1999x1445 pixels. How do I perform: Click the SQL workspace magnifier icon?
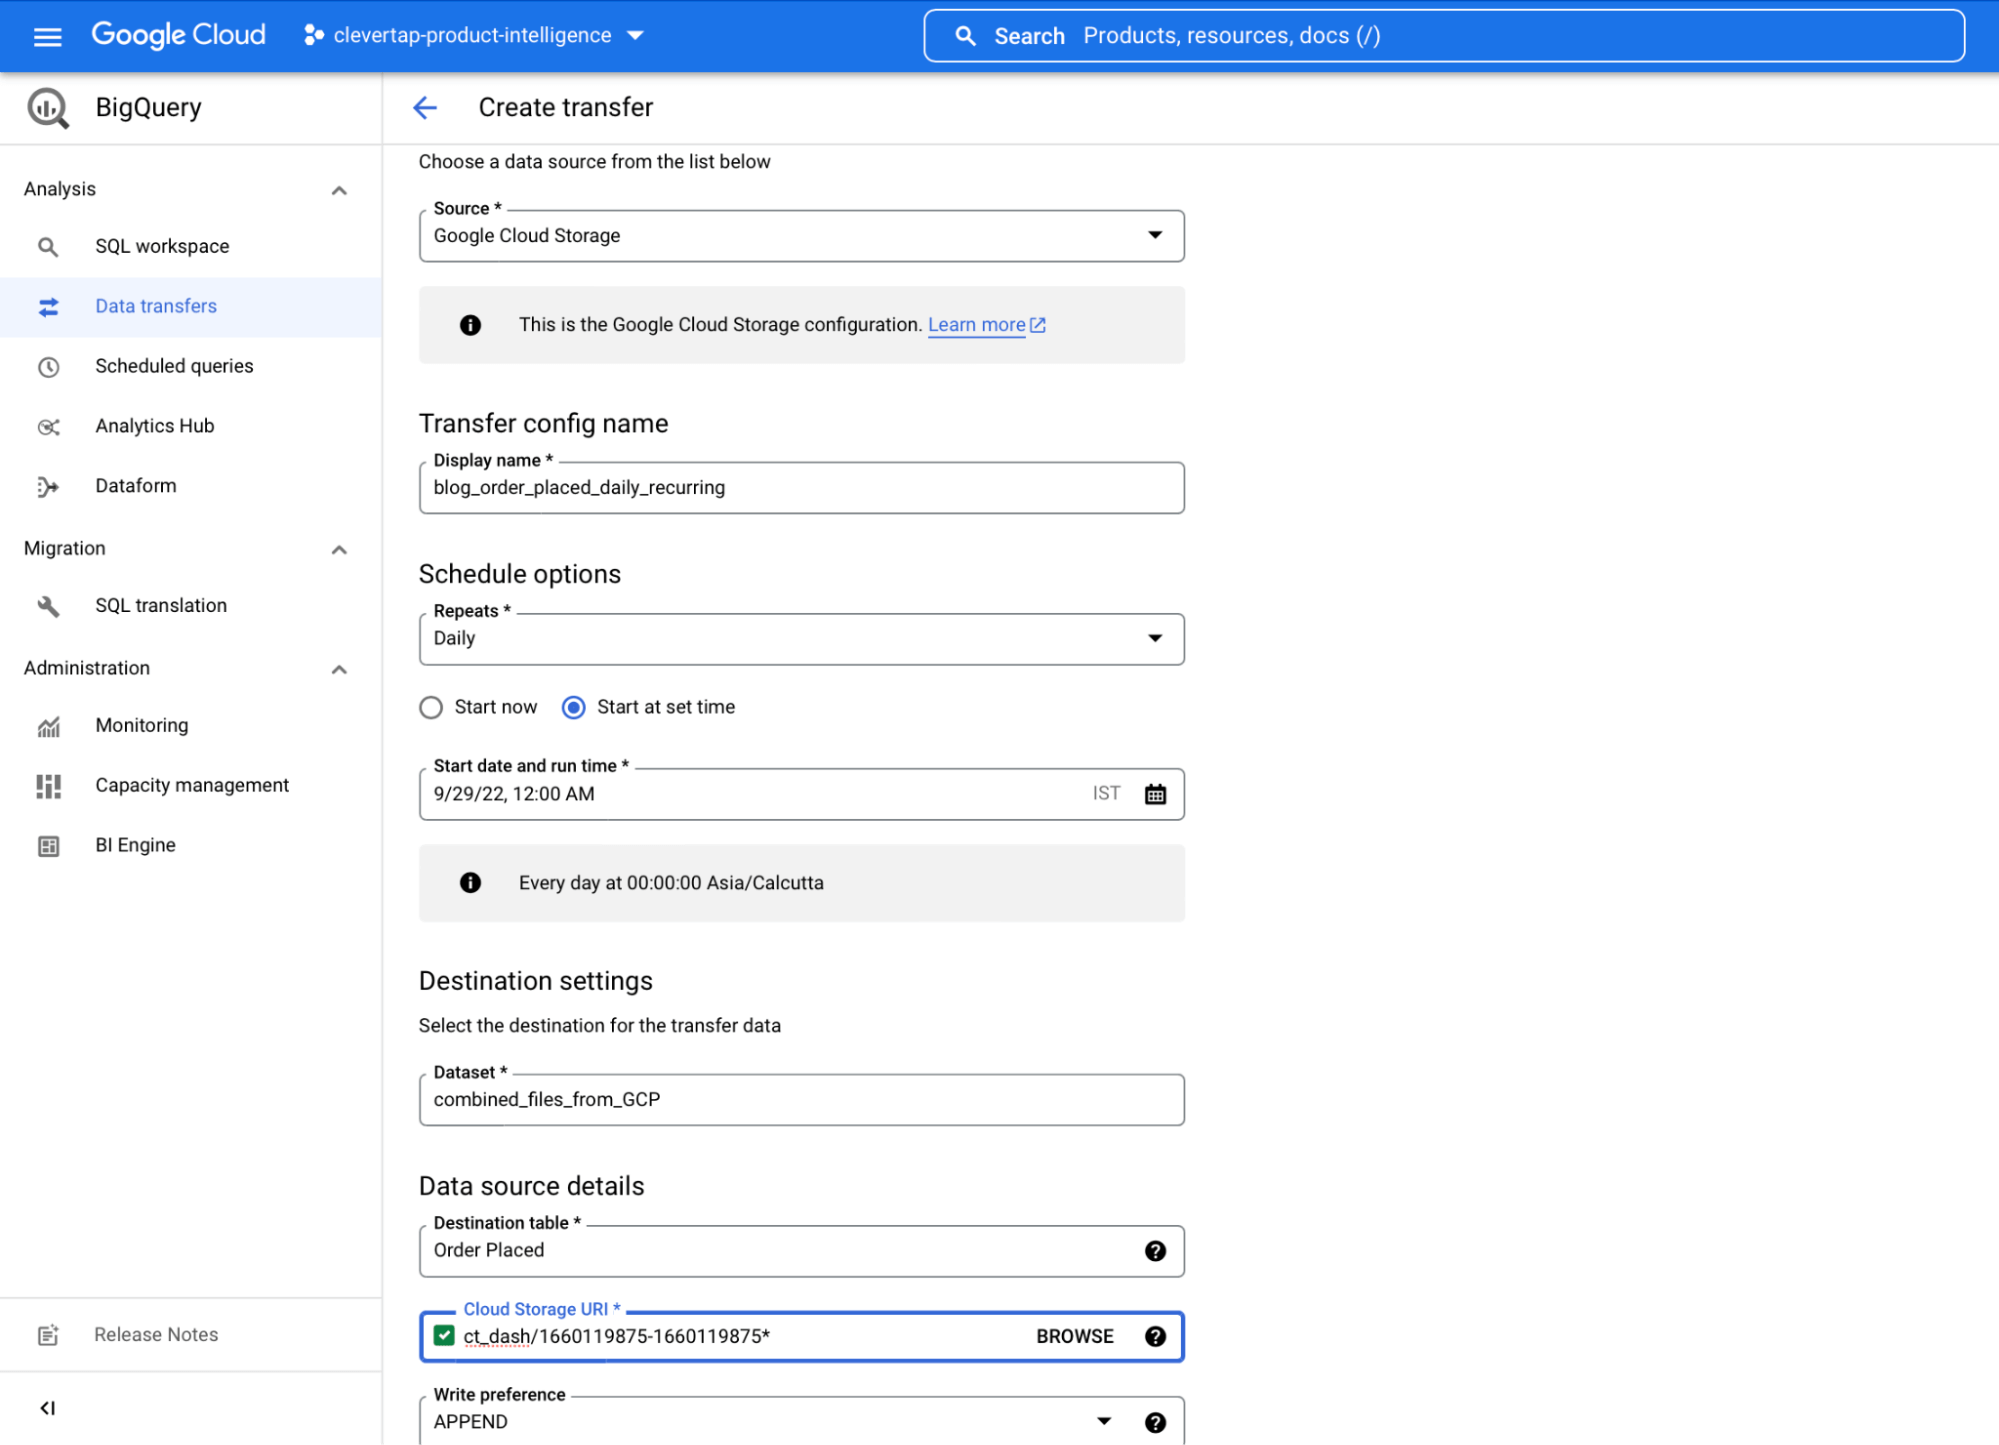(48, 247)
